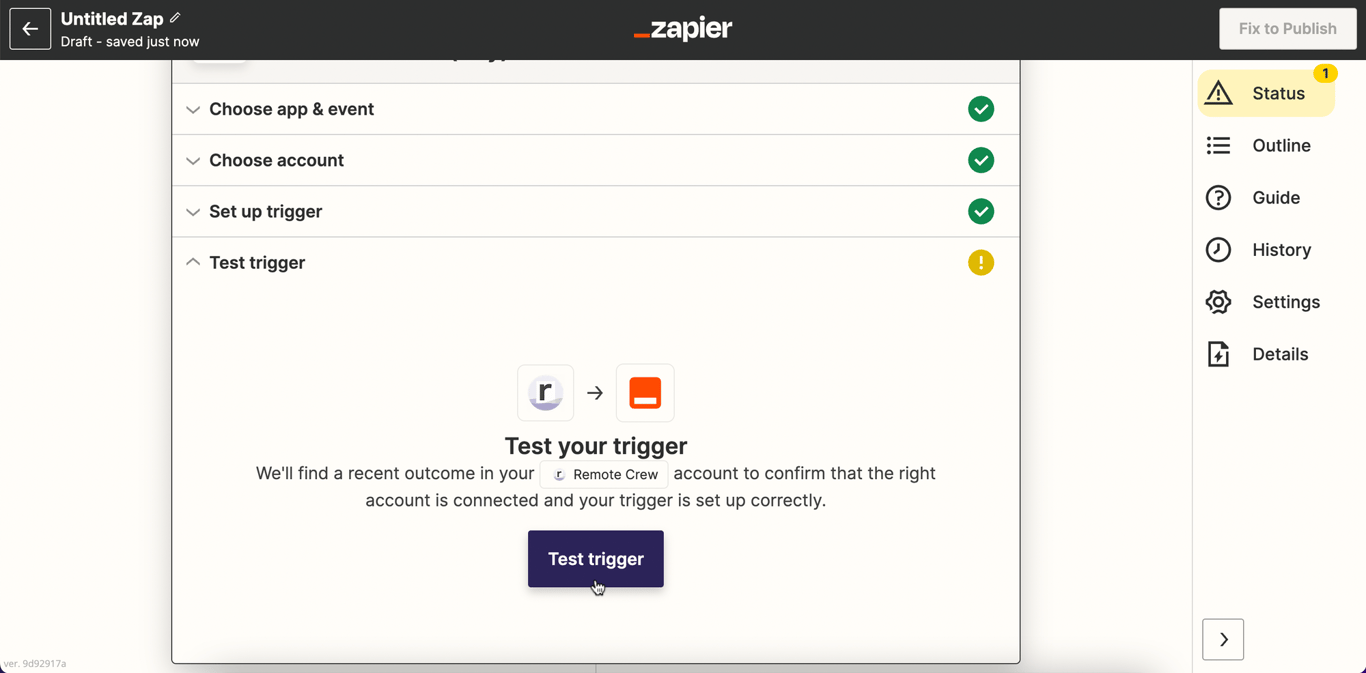Click the yellow warning status on Test trigger

click(981, 263)
